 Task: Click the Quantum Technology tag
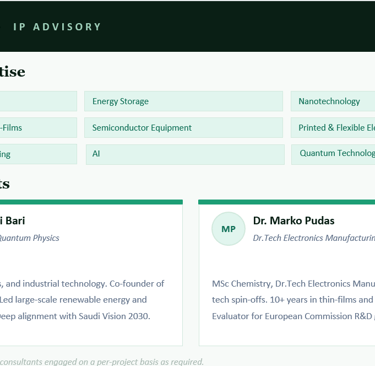point(333,154)
